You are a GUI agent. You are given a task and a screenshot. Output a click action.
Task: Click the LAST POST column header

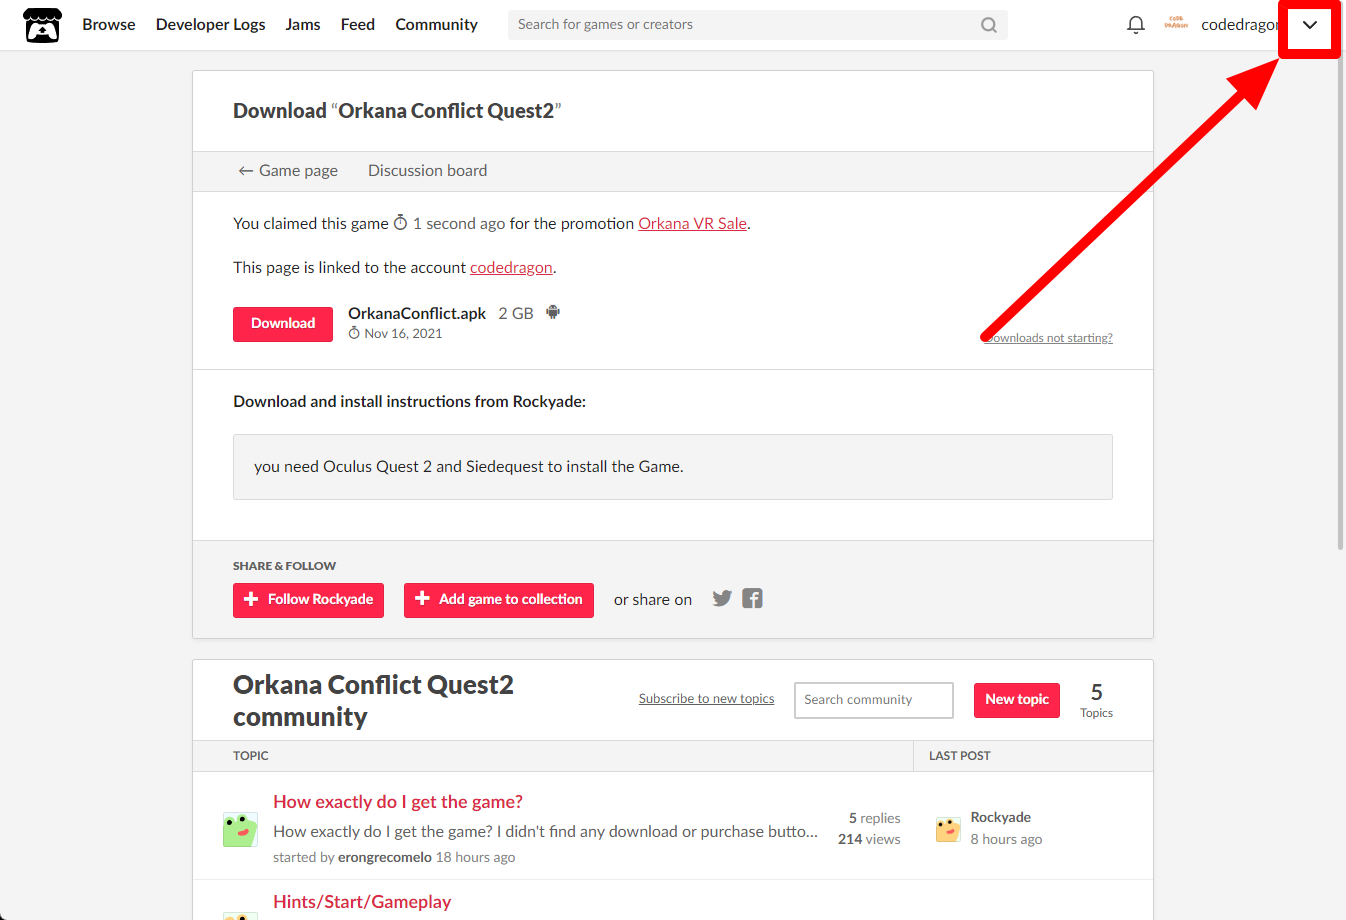point(960,755)
